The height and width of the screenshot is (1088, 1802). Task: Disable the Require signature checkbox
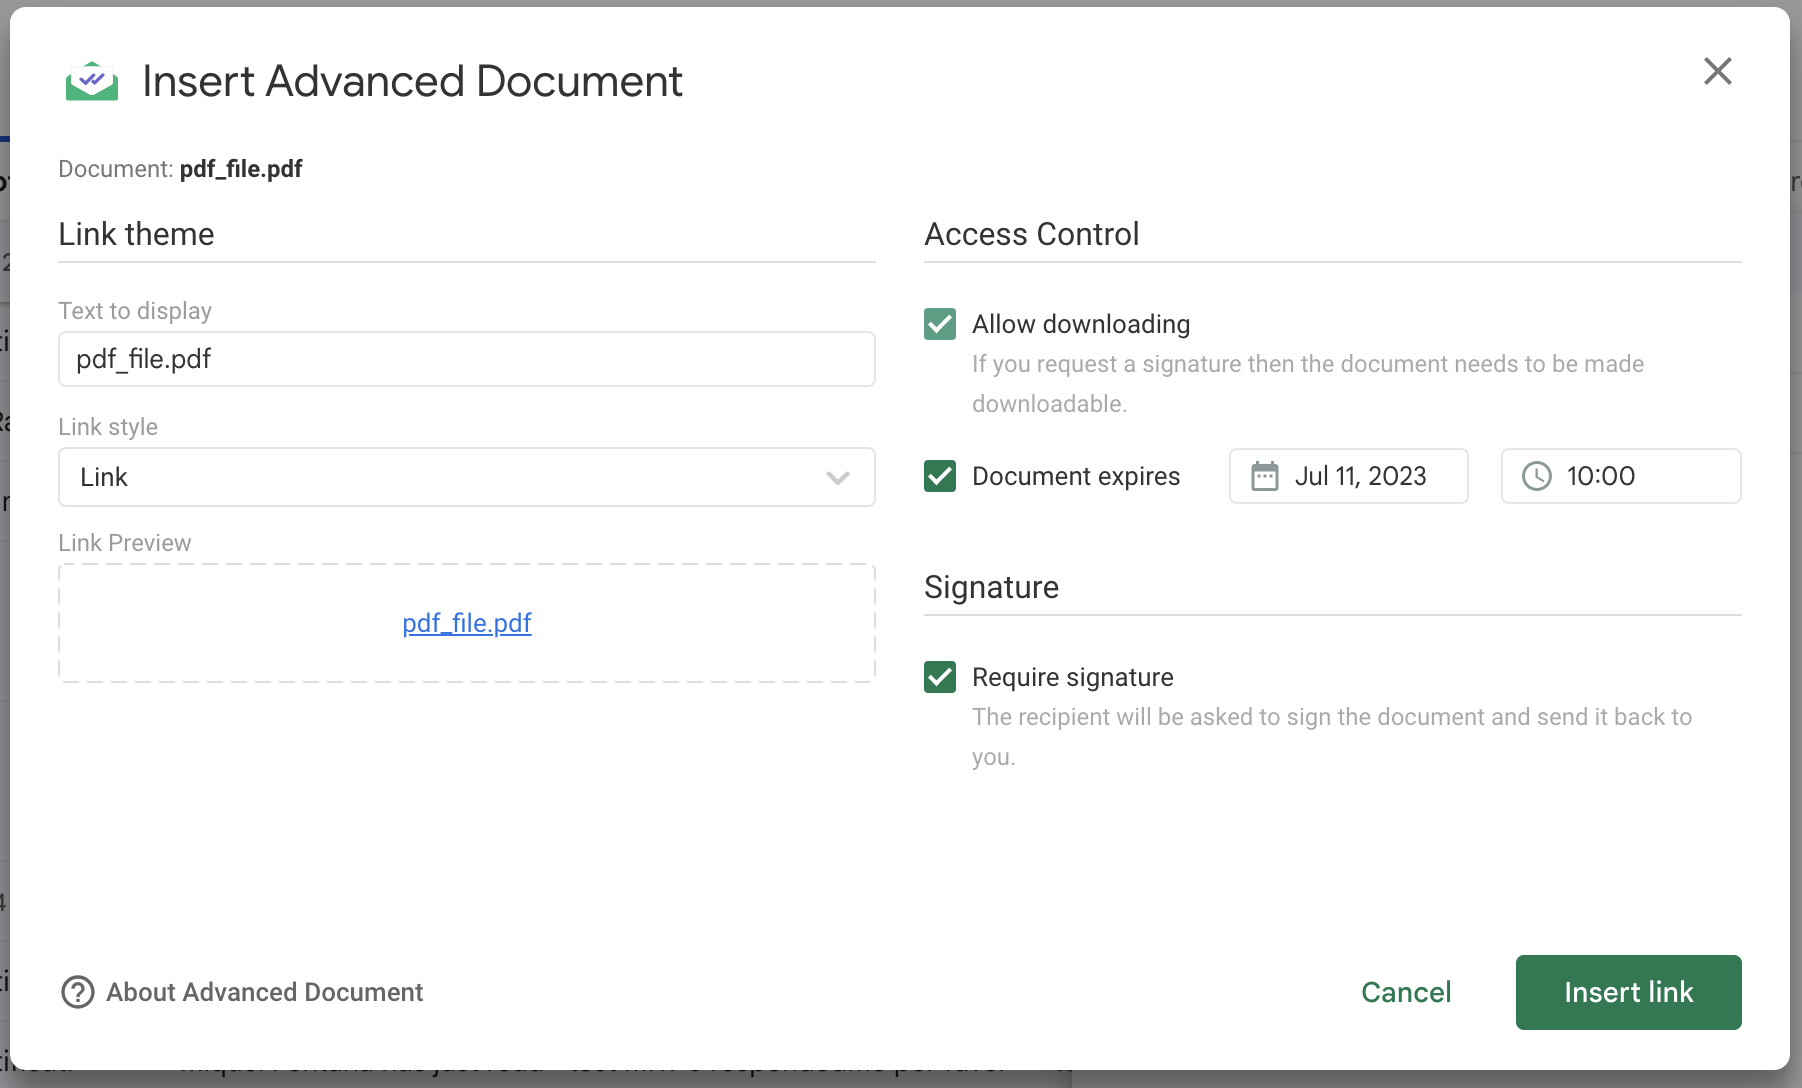coord(940,677)
